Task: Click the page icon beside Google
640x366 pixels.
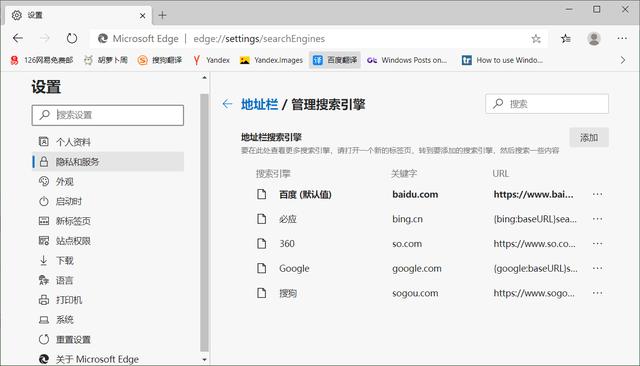Action: (x=262, y=268)
